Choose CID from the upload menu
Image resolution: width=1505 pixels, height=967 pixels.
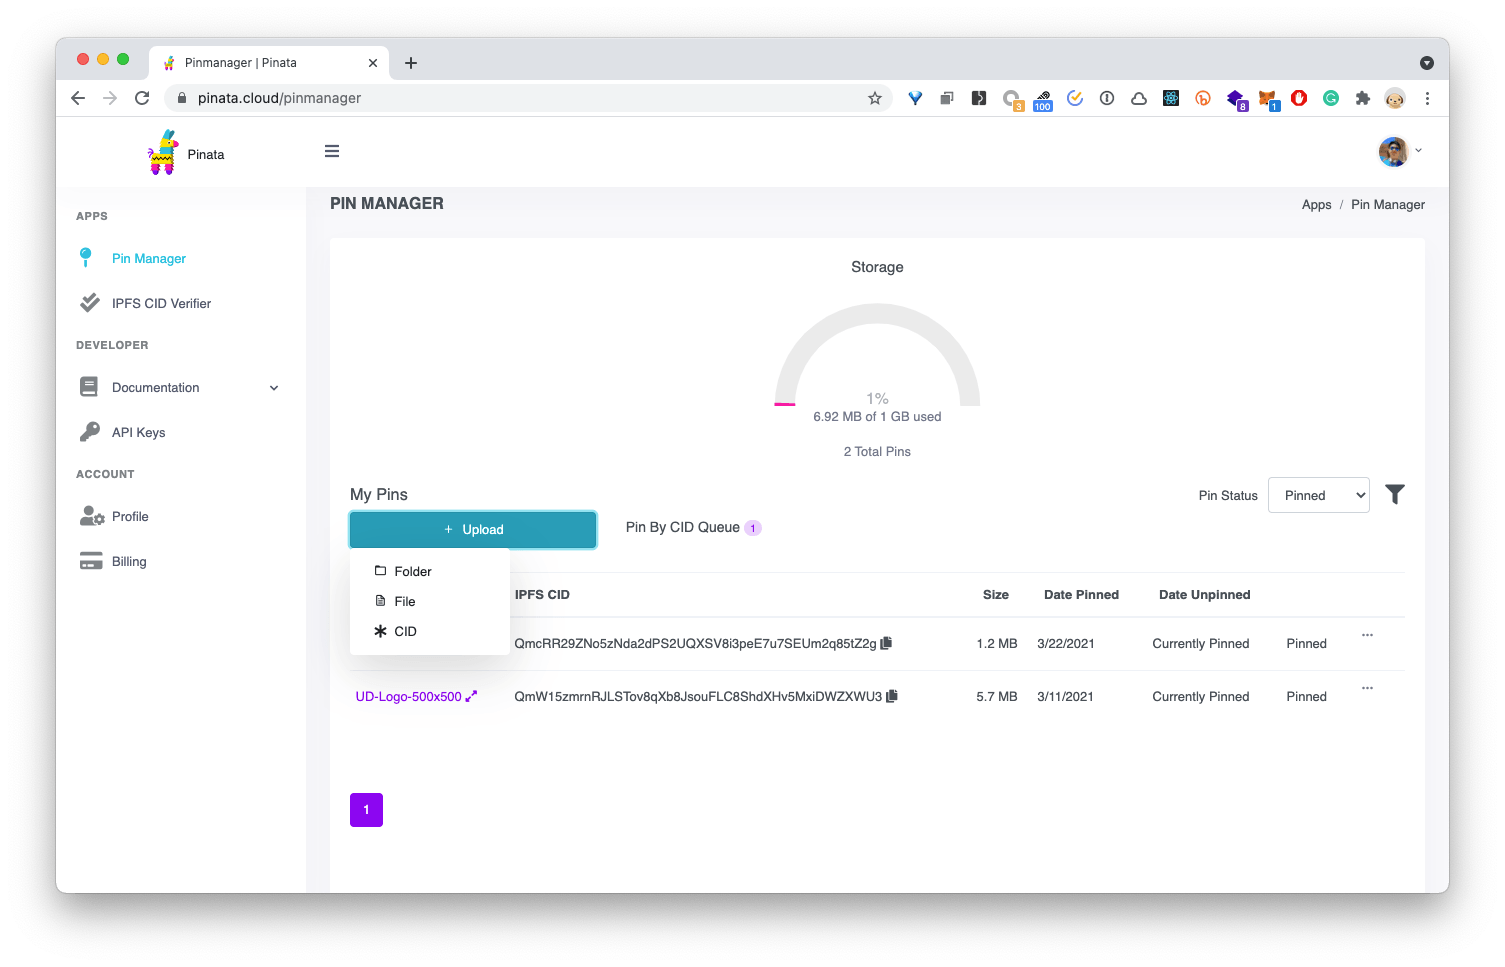click(x=405, y=632)
